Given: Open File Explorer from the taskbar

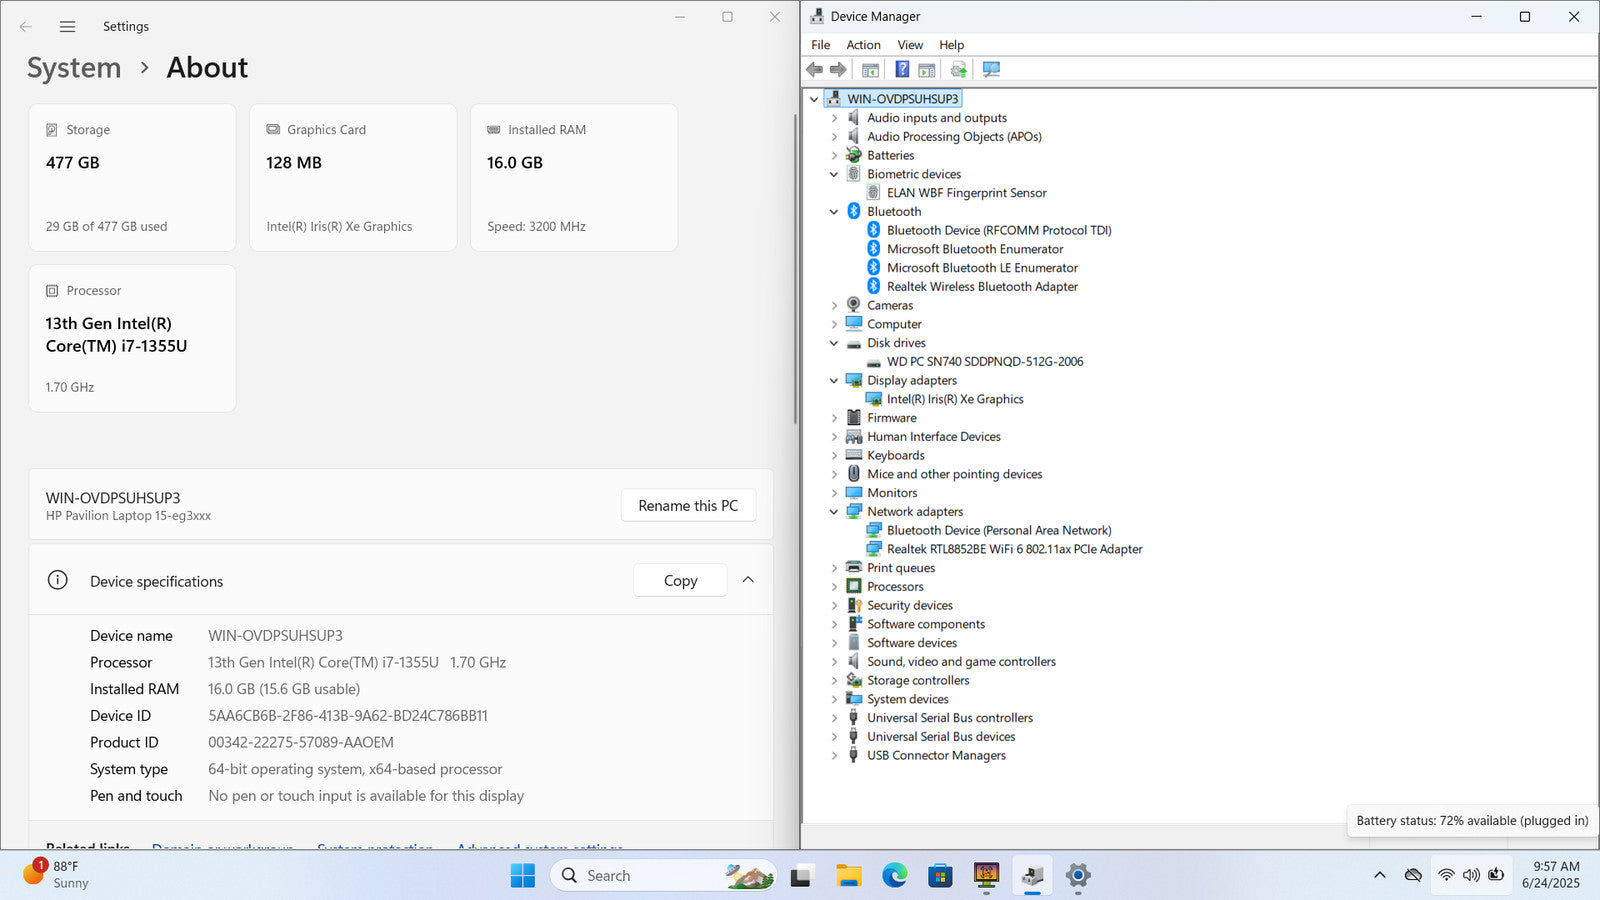Looking at the screenshot, I should (x=848, y=876).
